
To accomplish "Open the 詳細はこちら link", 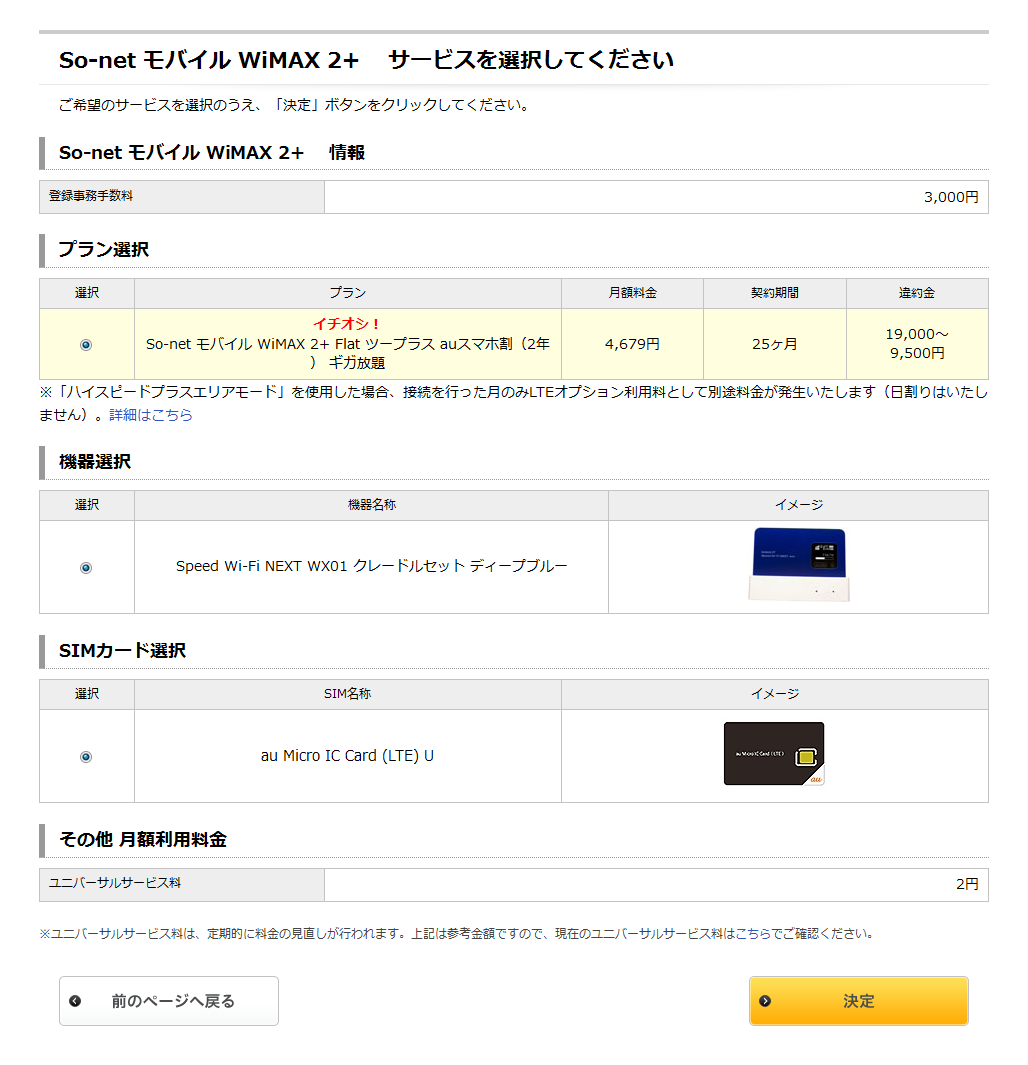I will click(151, 414).
